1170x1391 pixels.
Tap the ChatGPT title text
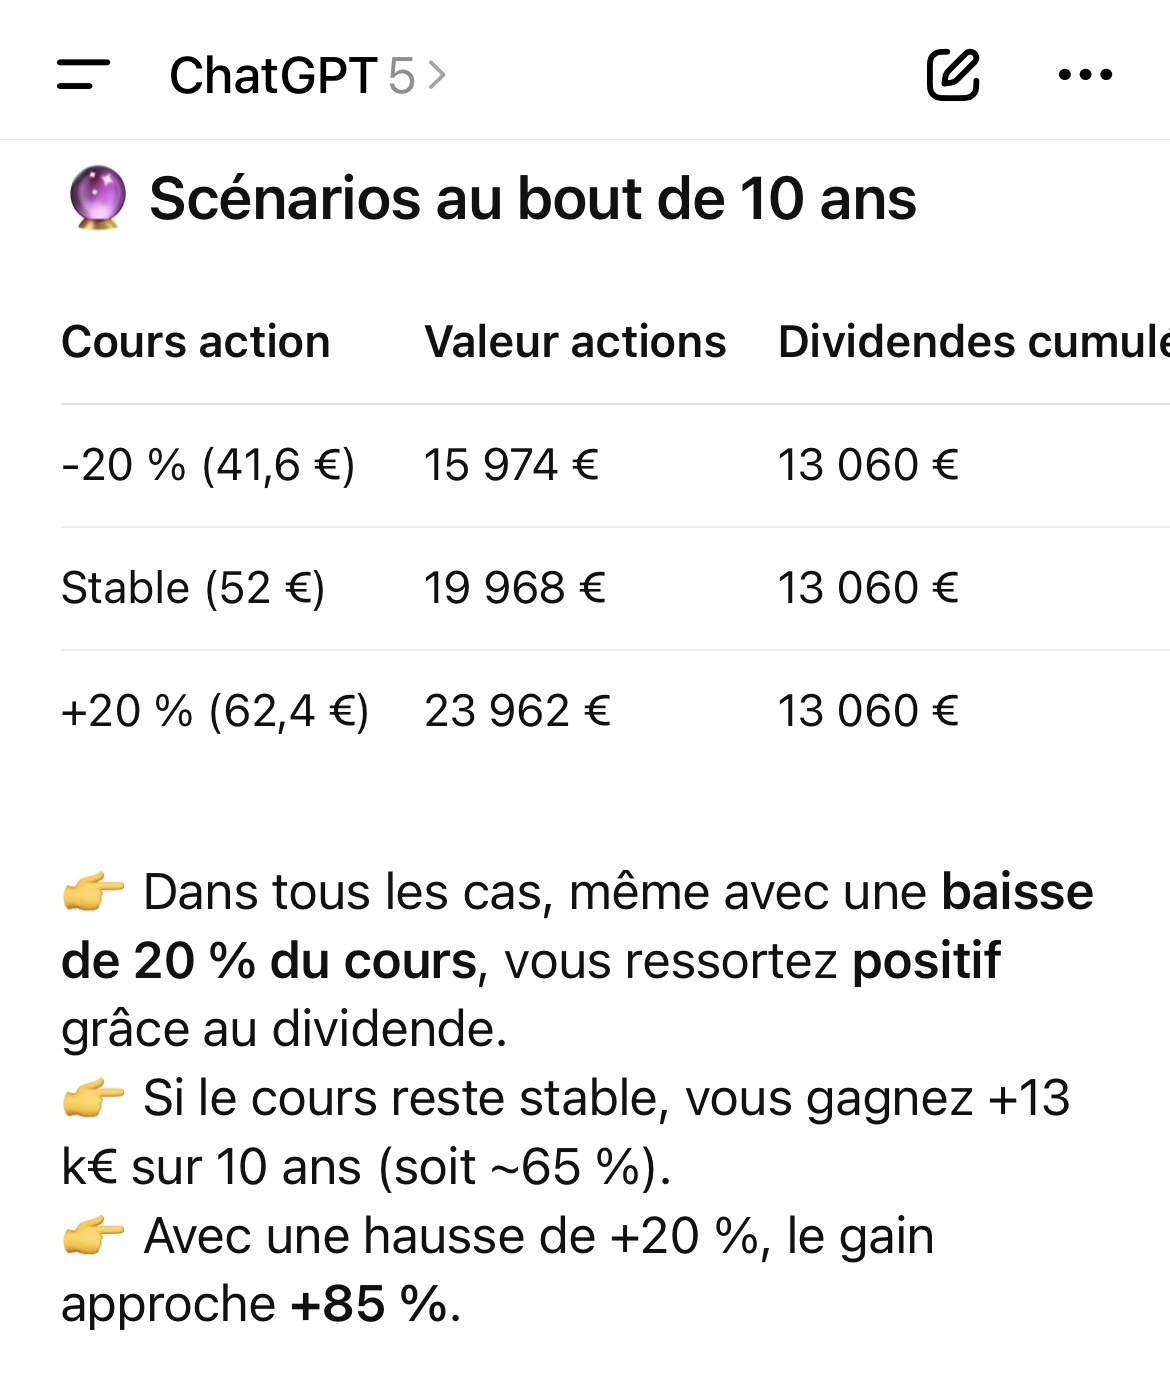[x=272, y=76]
